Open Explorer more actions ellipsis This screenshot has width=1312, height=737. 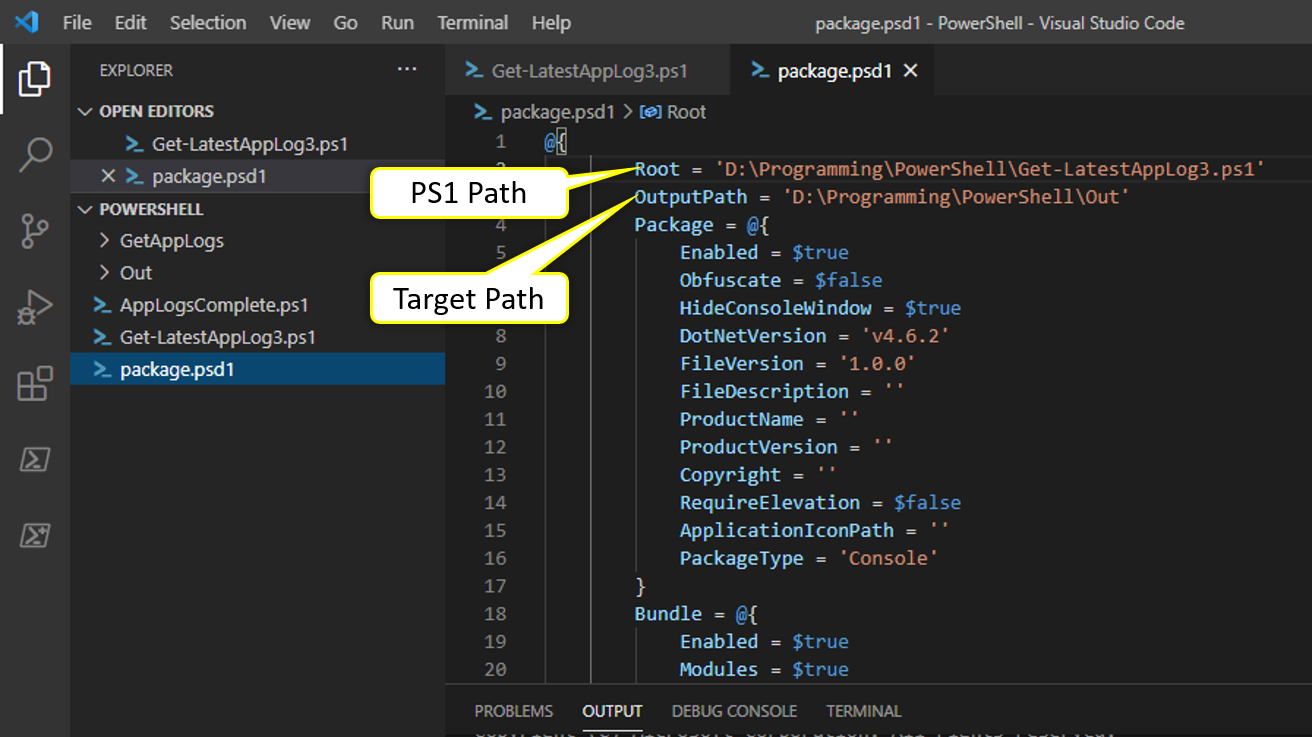[407, 69]
